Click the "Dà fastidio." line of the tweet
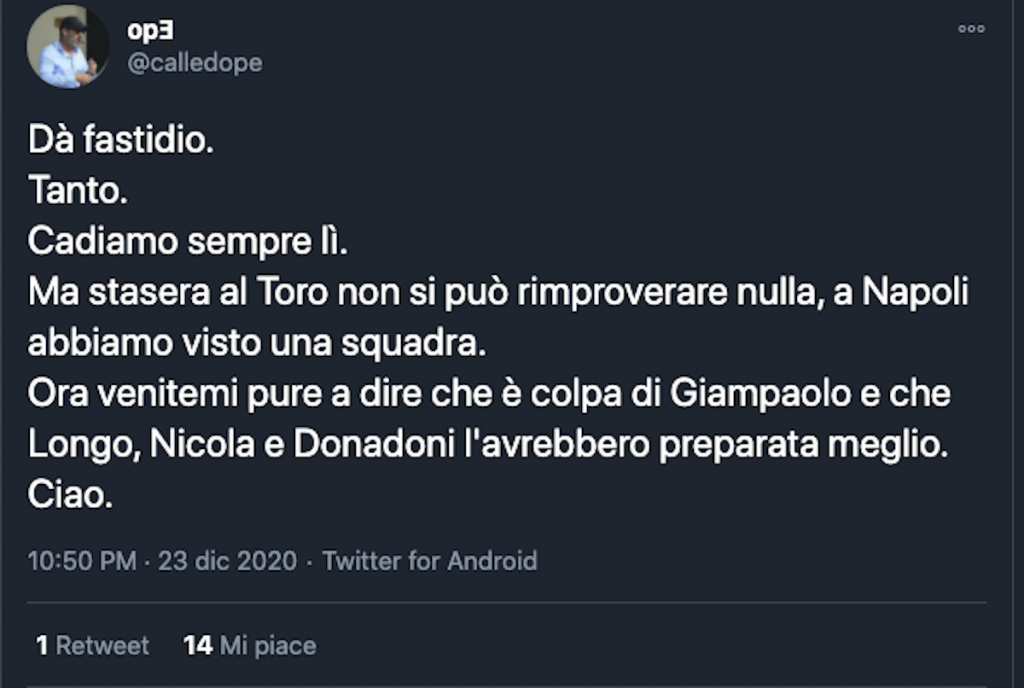 [x=121, y=141]
